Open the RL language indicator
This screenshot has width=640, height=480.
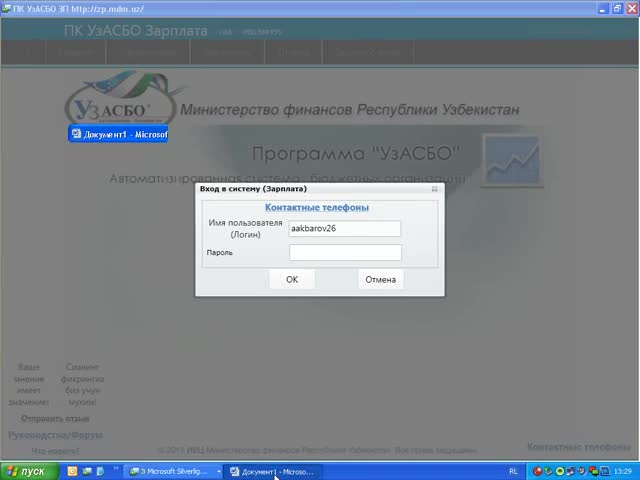(x=513, y=471)
